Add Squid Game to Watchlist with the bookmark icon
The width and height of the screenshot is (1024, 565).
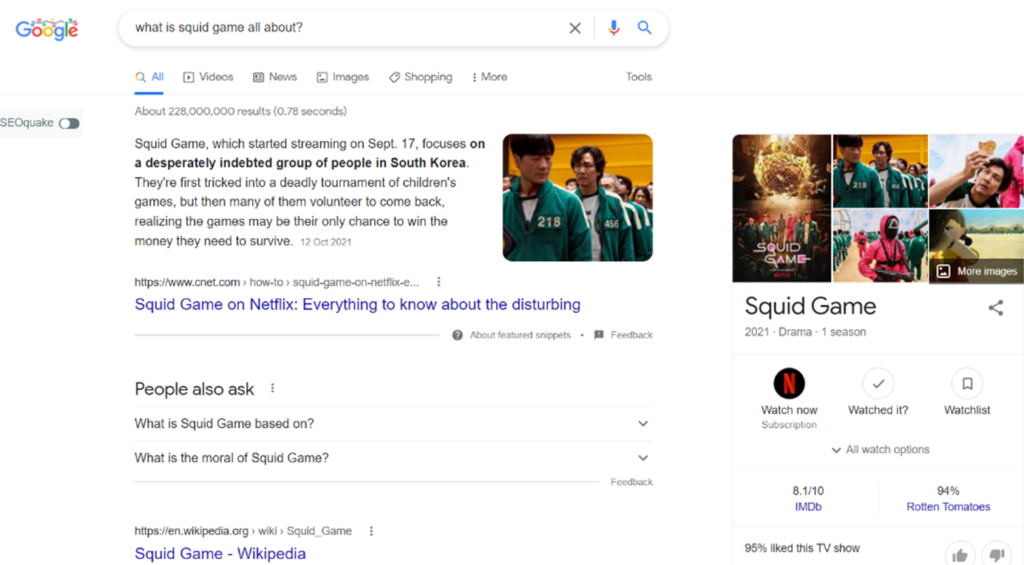click(x=967, y=383)
